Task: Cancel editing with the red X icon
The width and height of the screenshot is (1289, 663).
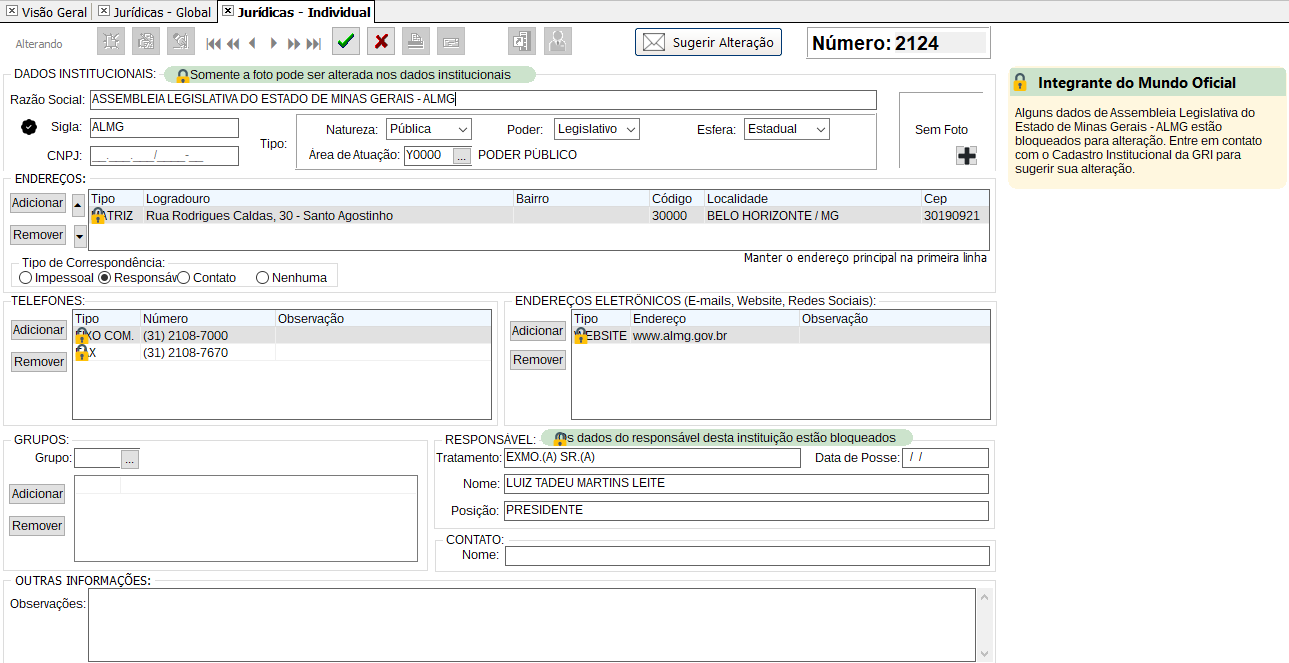Action: 381,42
